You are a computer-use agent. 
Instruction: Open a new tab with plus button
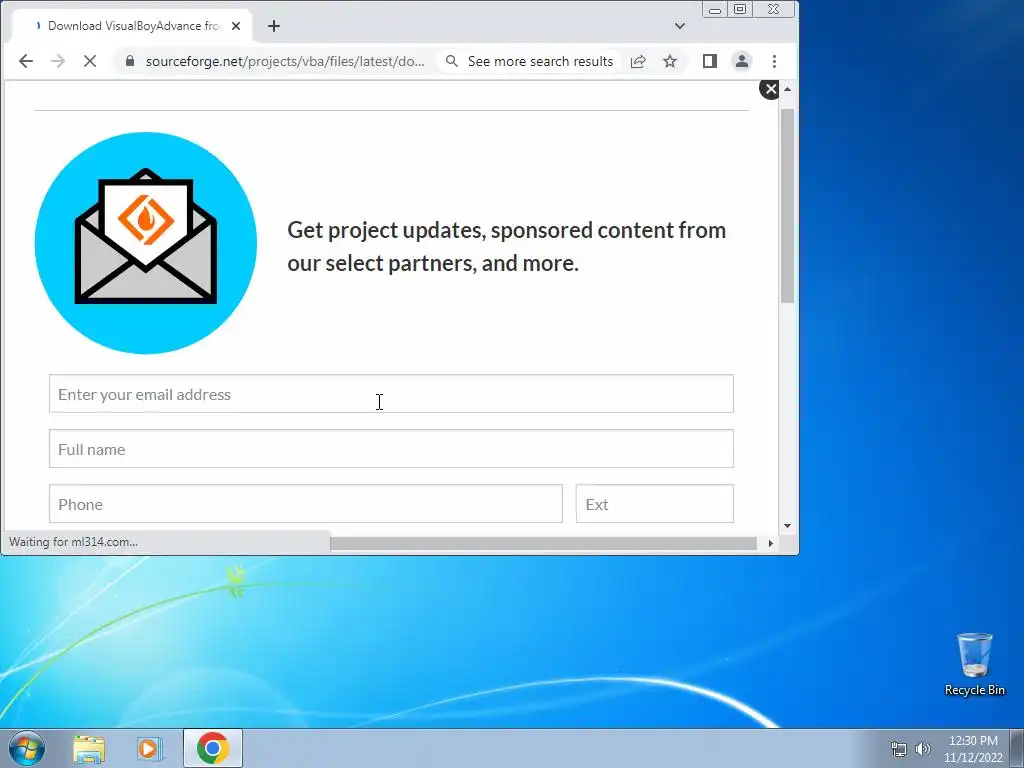pyautogui.click(x=274, y=26)
